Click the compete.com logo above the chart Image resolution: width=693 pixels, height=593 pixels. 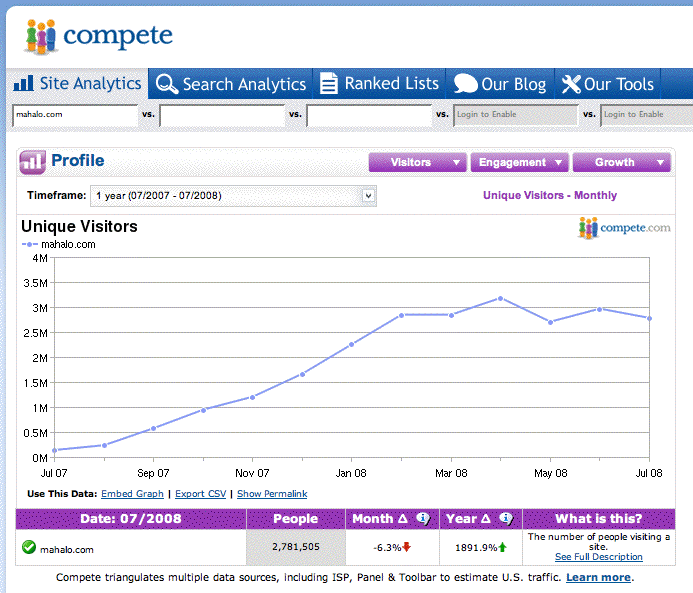624,228
